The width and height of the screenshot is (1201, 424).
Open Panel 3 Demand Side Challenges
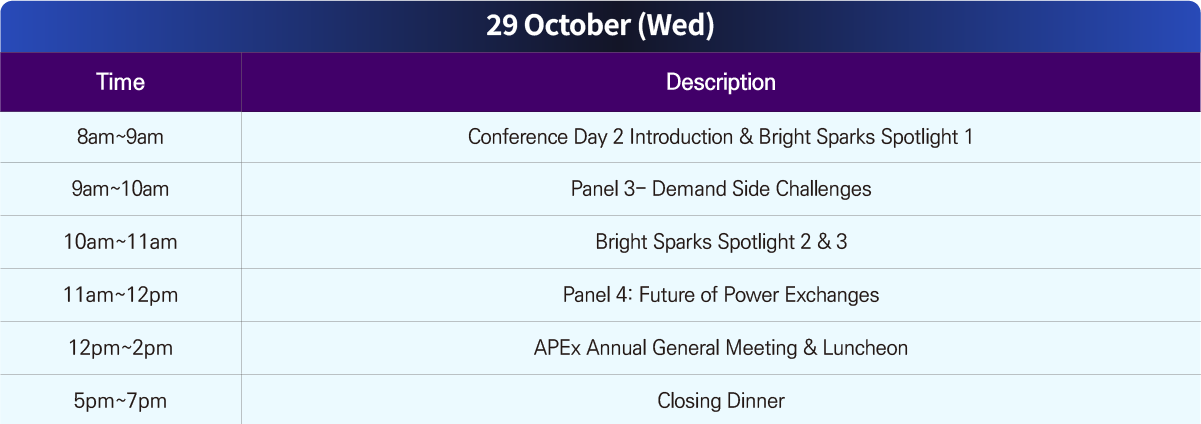pos(721,189)
